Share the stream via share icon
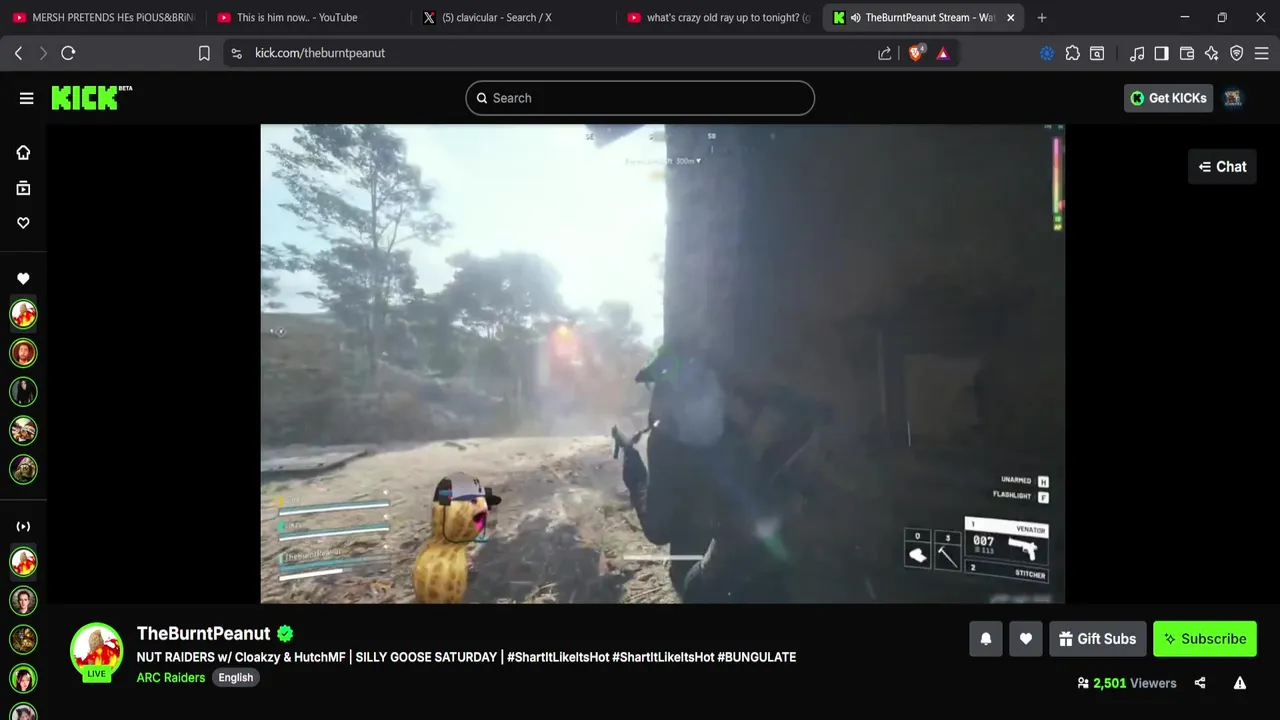The width and height of the screenshot is (1280, 720). coord(1200,683)
